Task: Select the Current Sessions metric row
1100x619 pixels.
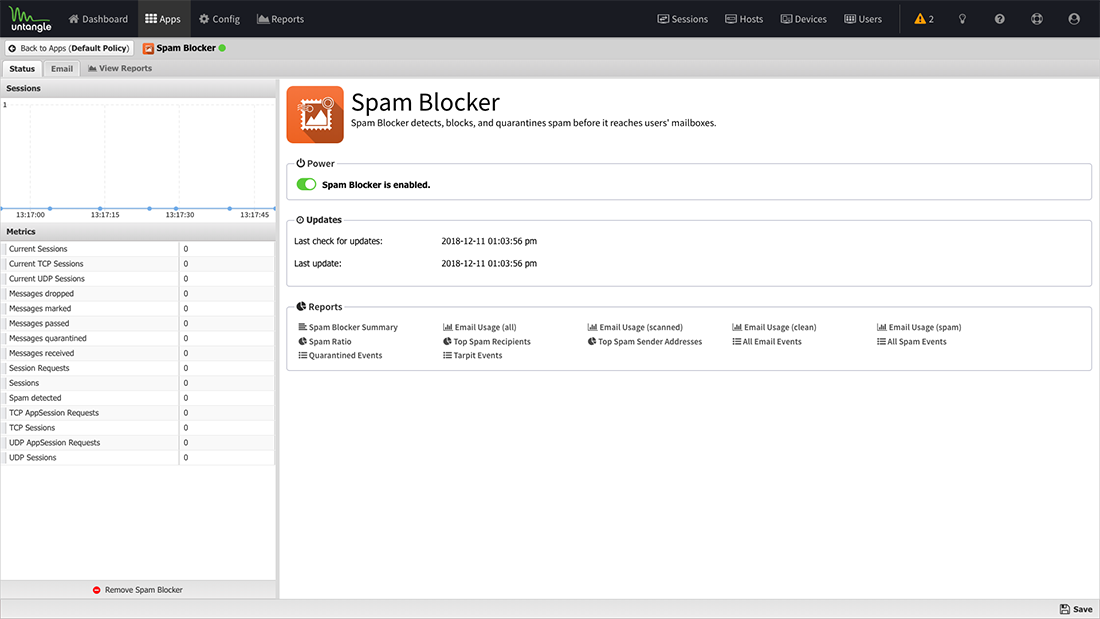Action: (x=138, y=249)
